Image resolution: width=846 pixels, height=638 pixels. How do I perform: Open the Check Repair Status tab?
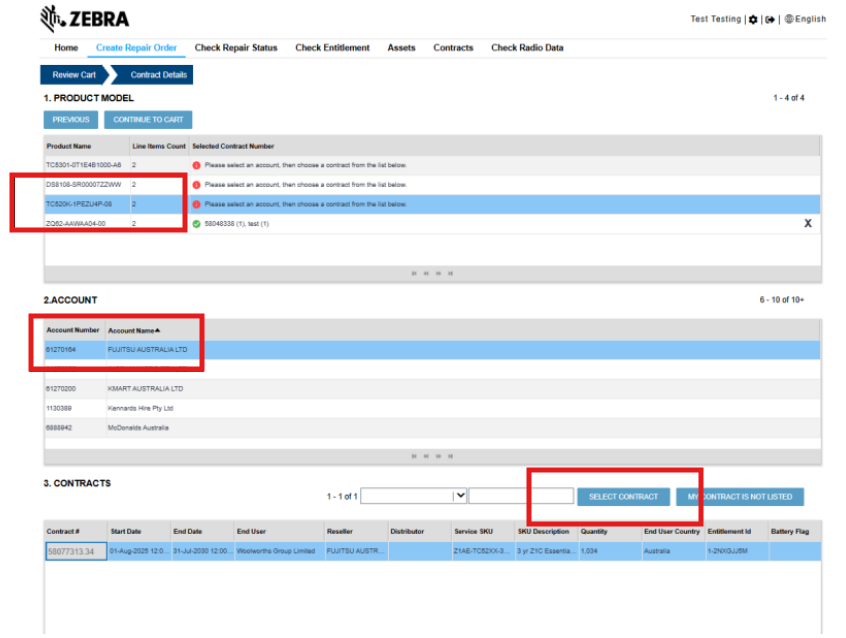click(236, 47)
